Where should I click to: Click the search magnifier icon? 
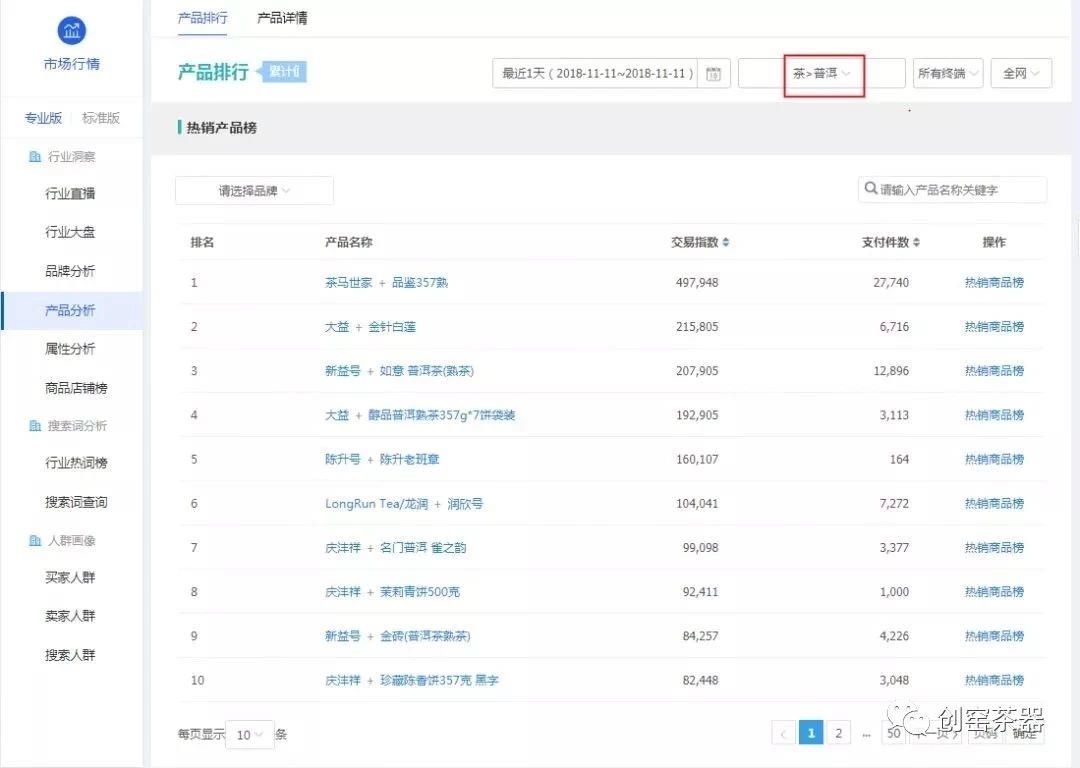pos(871,188)
